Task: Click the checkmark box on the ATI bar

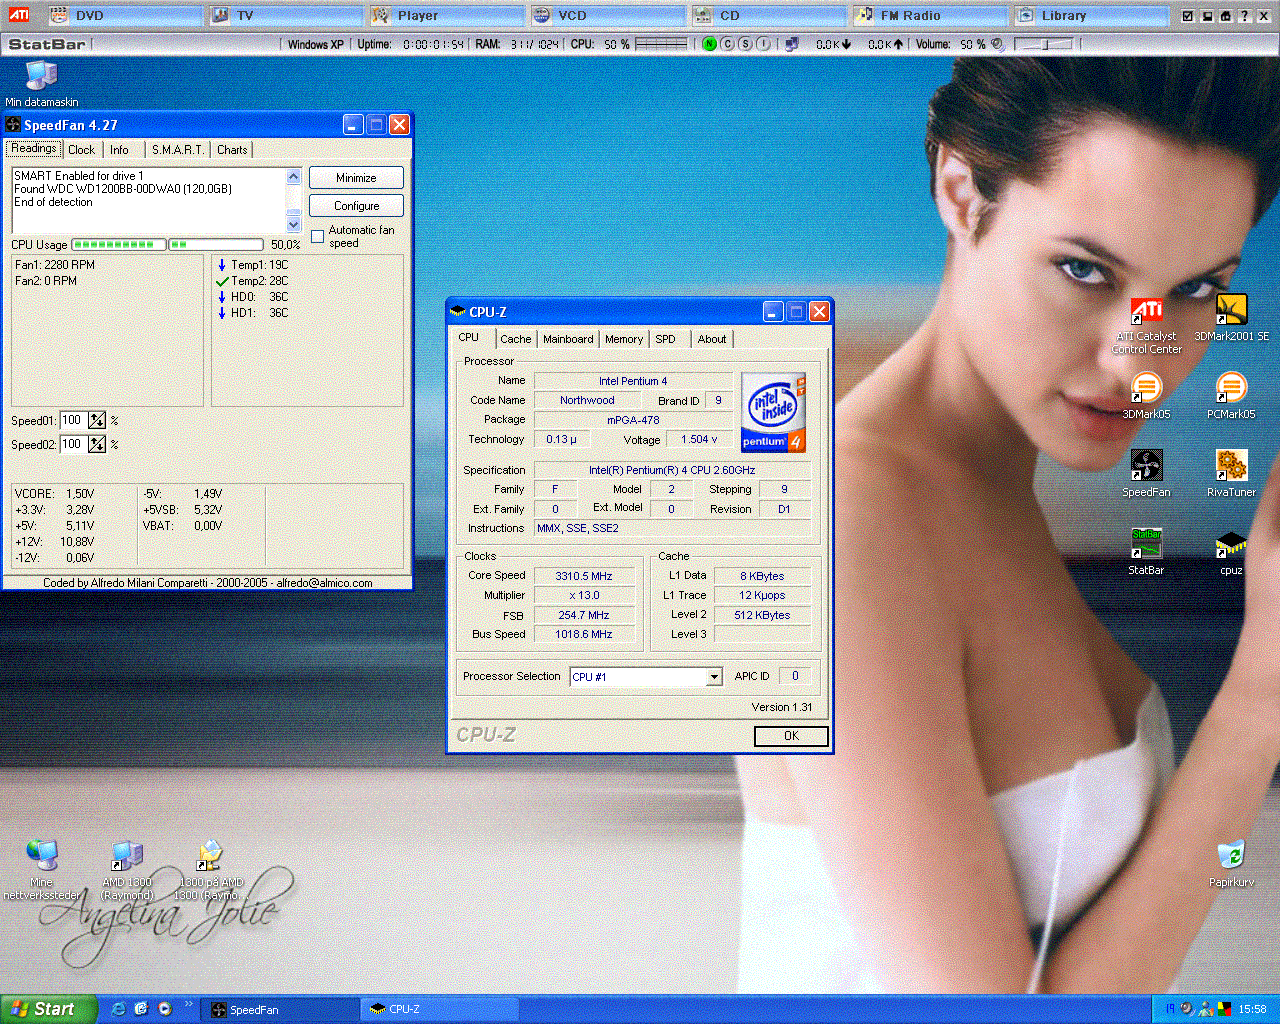Action: tap(1187, 16)
